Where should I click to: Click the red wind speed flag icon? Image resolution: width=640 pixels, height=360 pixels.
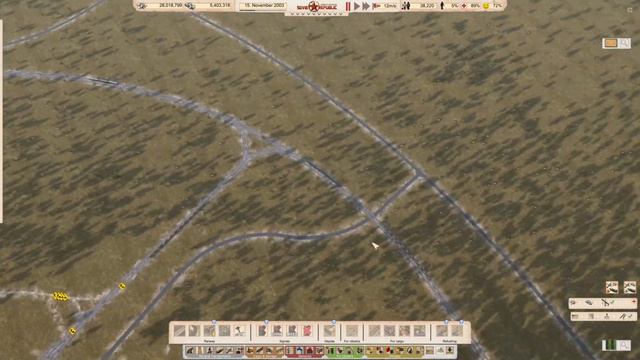coord(376,6)
